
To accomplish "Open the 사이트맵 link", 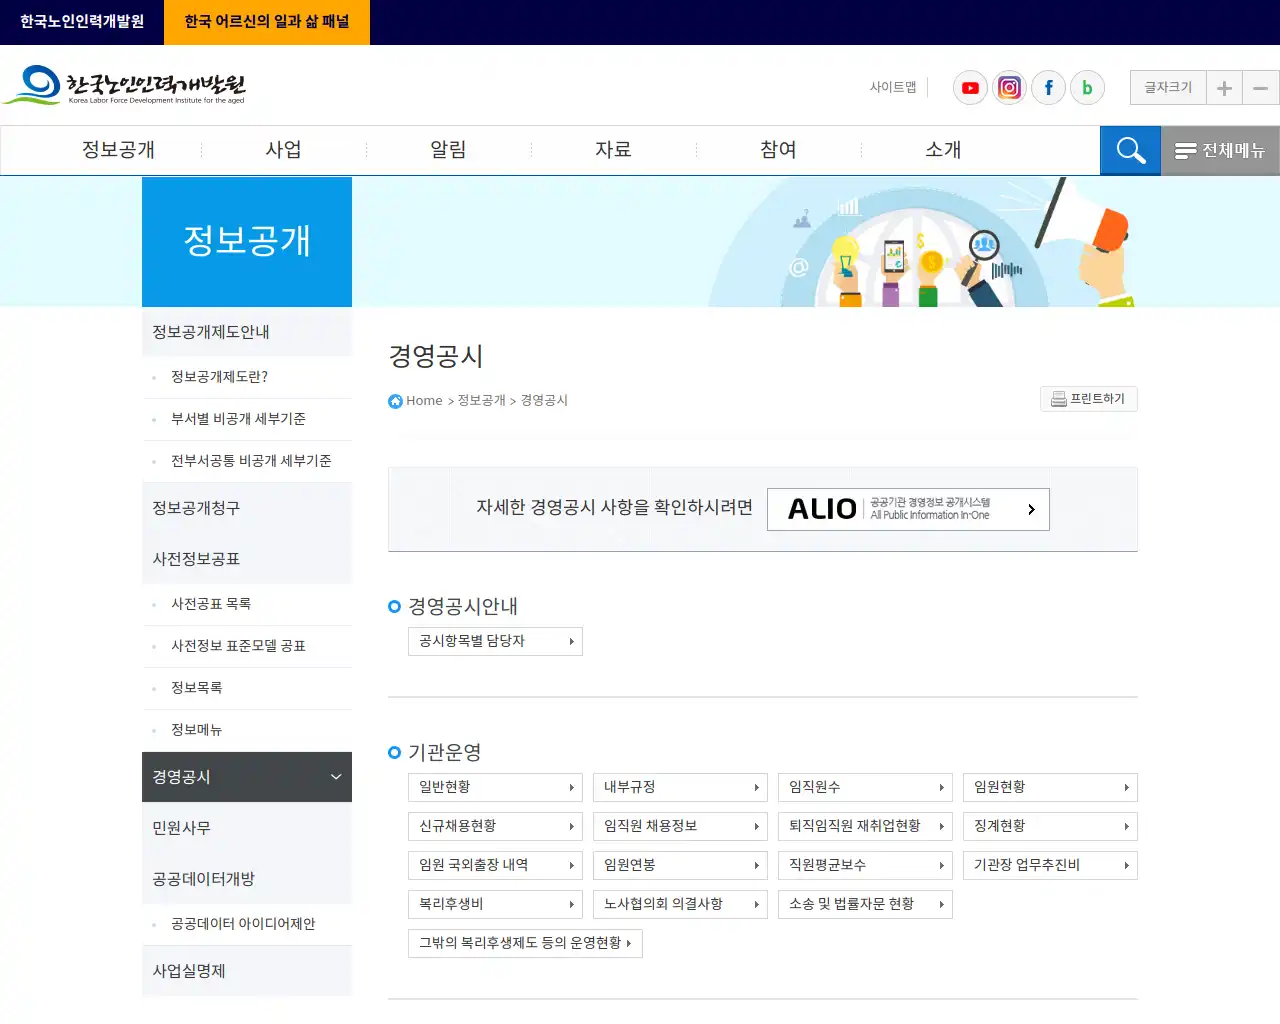I will point(893,88).
